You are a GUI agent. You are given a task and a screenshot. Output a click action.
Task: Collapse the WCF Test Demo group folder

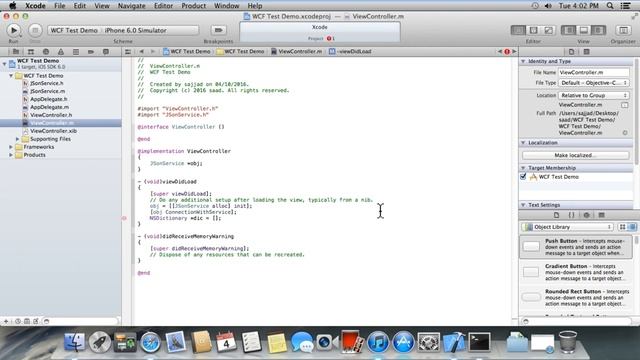pyautogui.click(x=11, y=76)
